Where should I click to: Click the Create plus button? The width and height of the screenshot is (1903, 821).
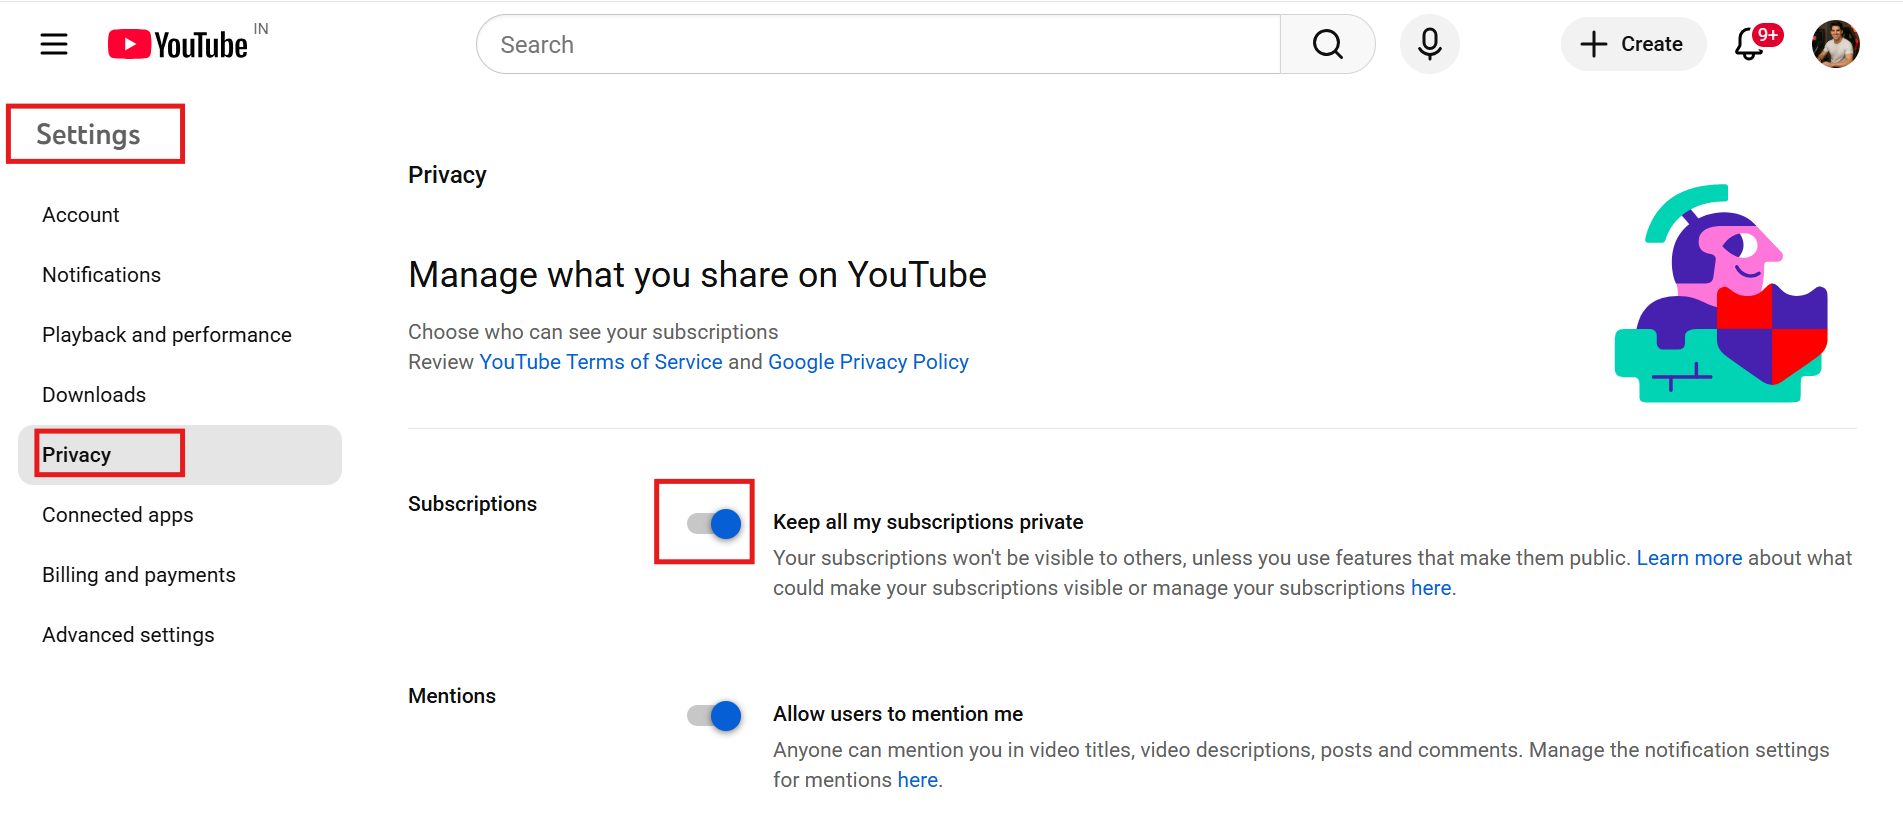coord(1632,44)
